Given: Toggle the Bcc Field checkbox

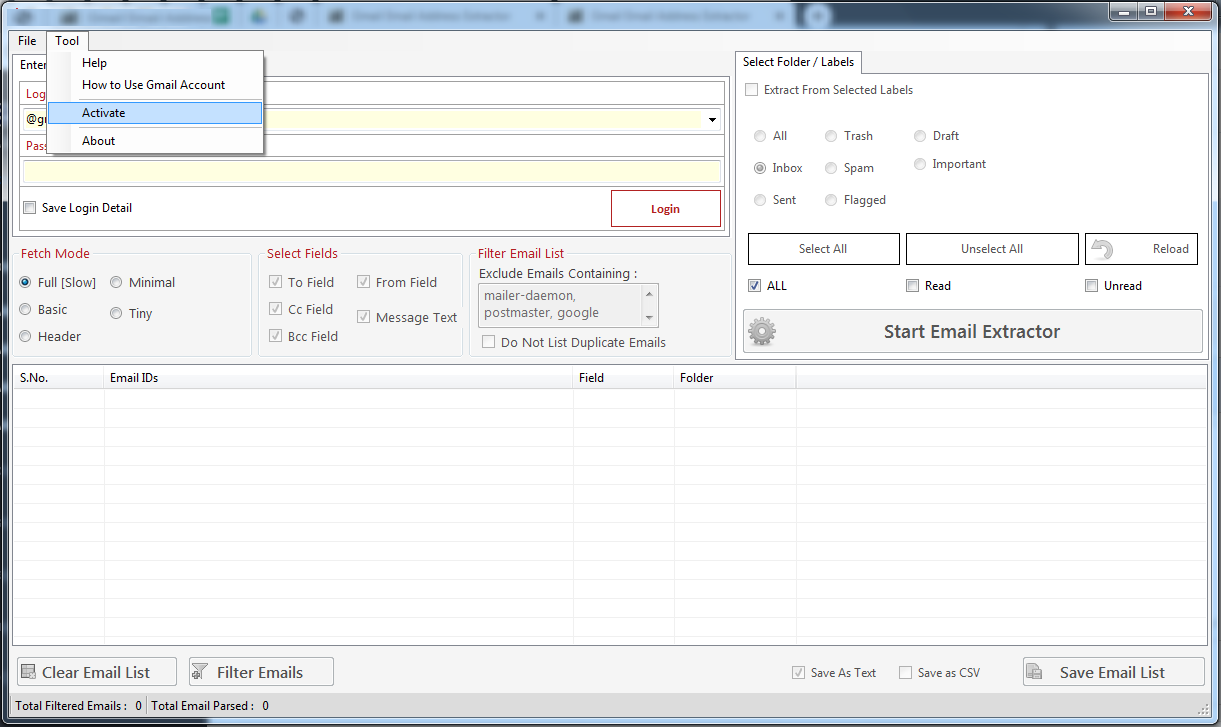Looking at the screenshot, I should click(x=275, y=337).
